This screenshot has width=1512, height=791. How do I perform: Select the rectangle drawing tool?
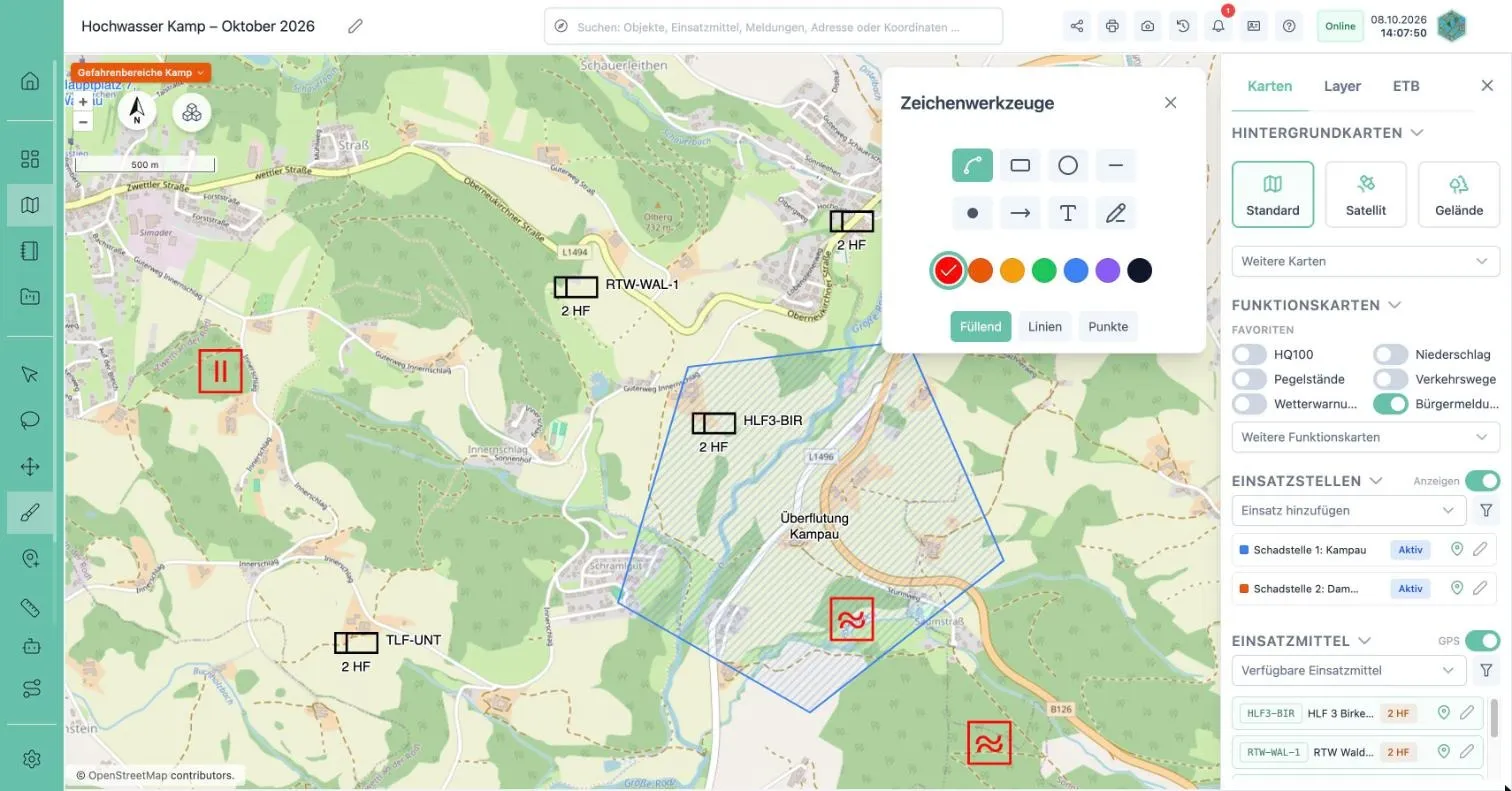pos(1020,165)
